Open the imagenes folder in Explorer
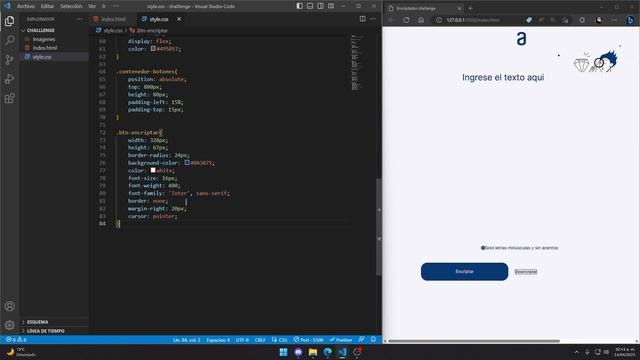This screenshot has height=360, width=640. (x=44, y=39)
